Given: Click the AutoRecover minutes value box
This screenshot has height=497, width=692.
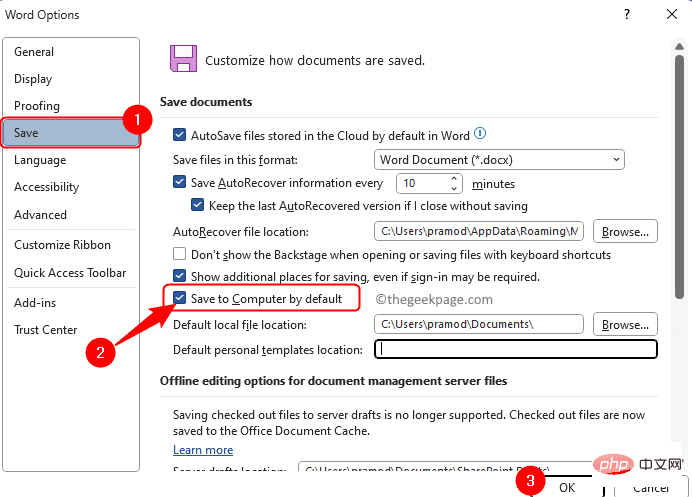Looking at the screenshot, I should coord(423,183).
